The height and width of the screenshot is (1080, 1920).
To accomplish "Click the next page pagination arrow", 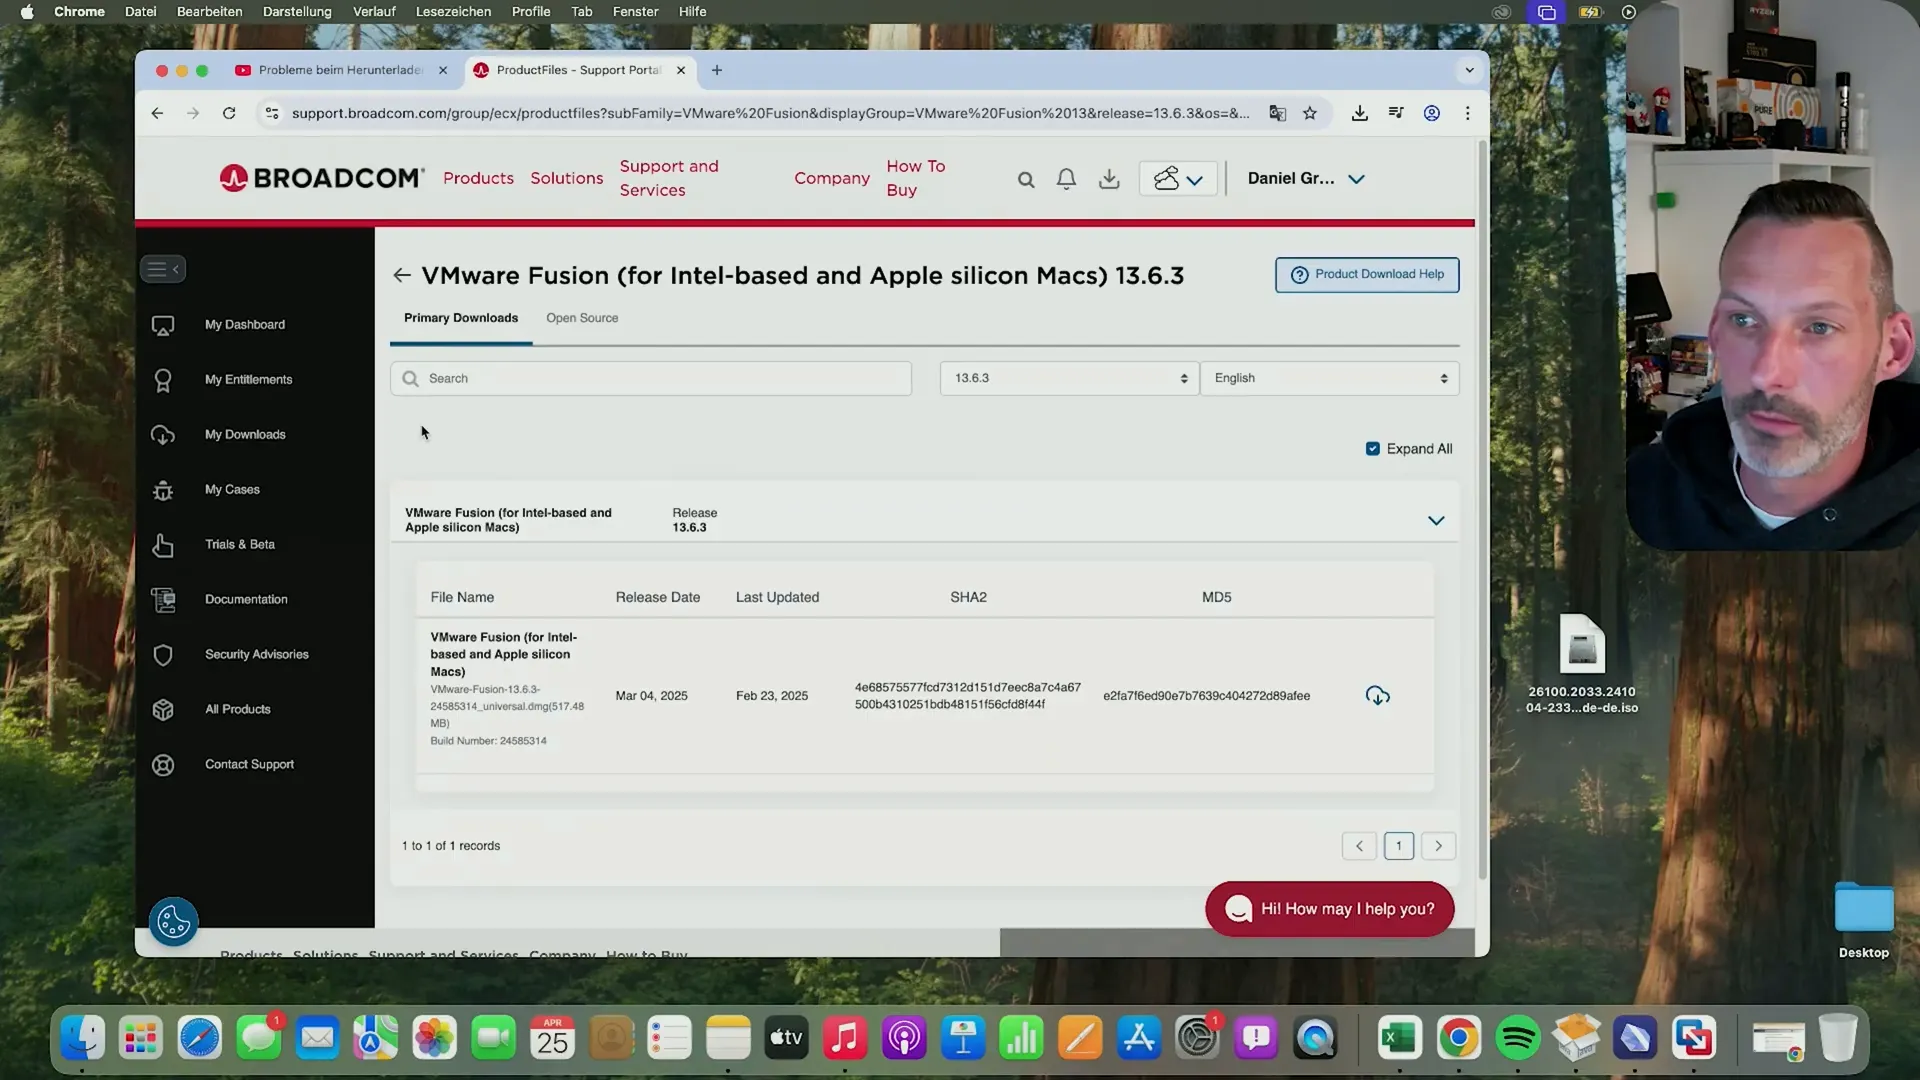I will tap(1439, 846).
